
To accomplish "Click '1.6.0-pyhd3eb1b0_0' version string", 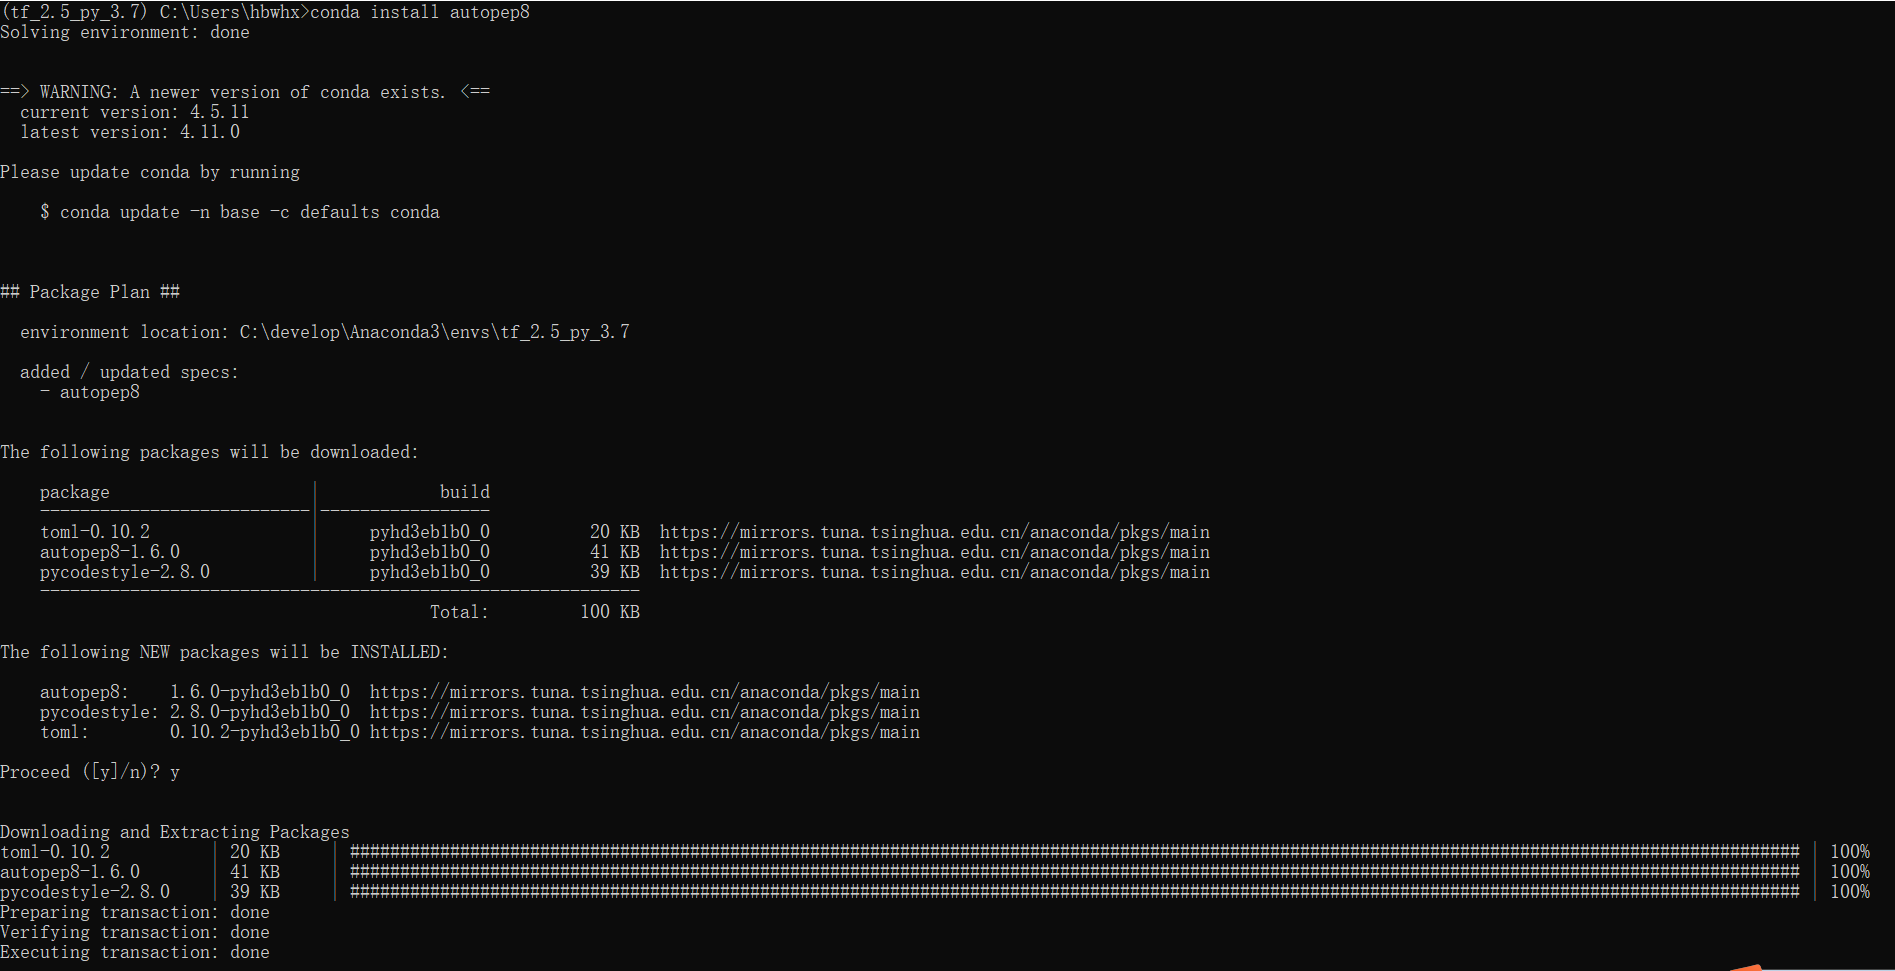I will point(260,692).
